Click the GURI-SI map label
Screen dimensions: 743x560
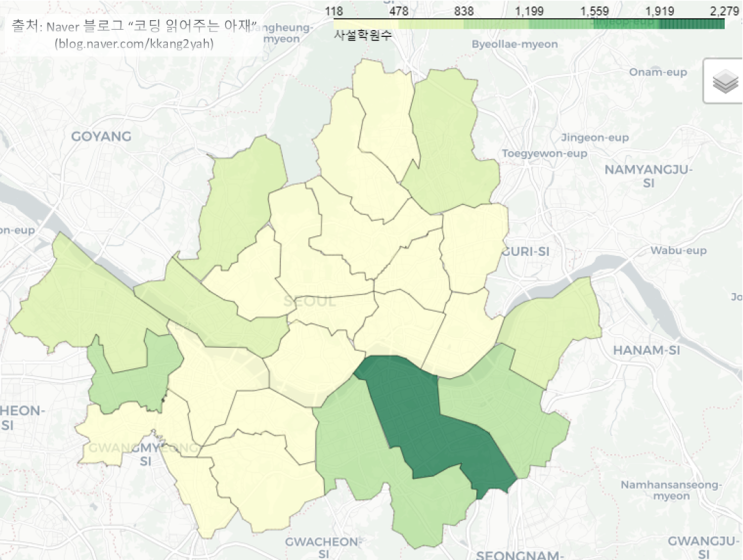tap(526, 251)
